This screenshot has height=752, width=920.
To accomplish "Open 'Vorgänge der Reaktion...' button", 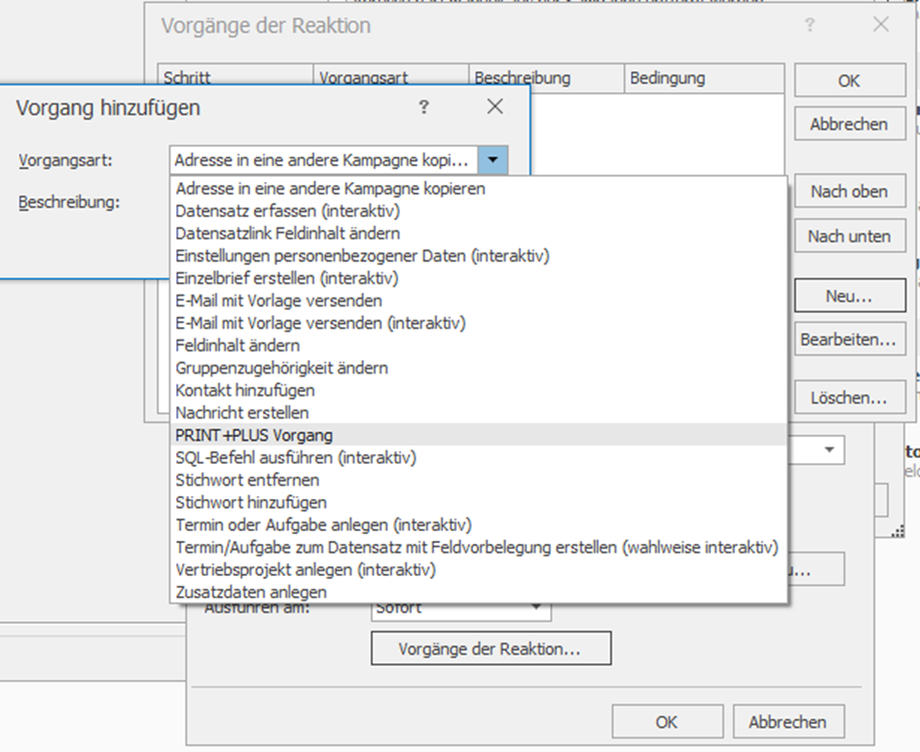I will [490, 648].
